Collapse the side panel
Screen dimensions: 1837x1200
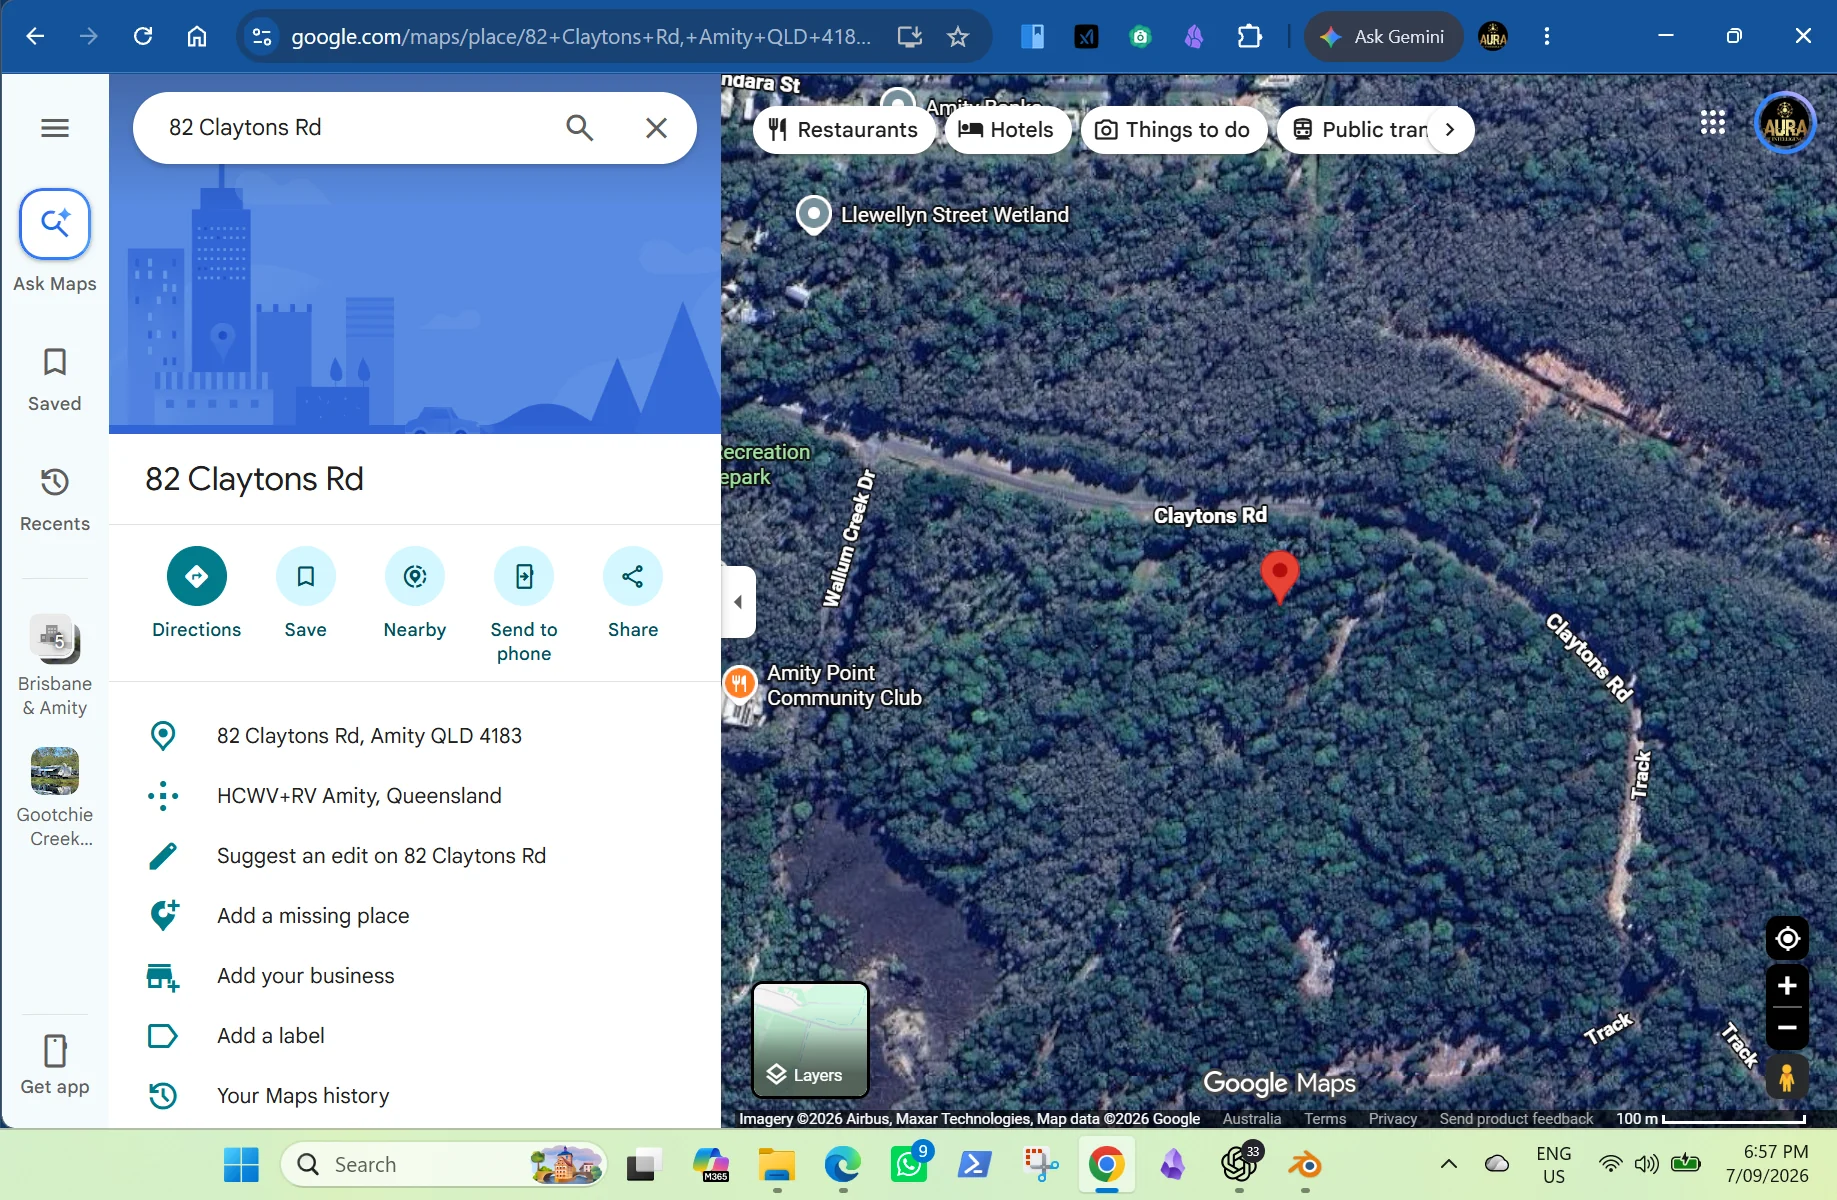[738, 602]
